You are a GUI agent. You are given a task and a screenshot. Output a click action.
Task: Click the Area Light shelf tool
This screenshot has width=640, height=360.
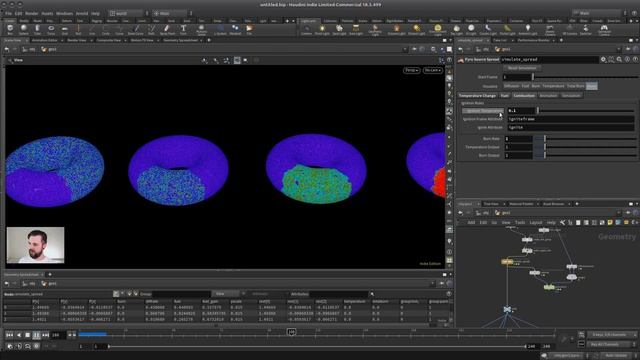pyautogui.click(x=356, y=29)
